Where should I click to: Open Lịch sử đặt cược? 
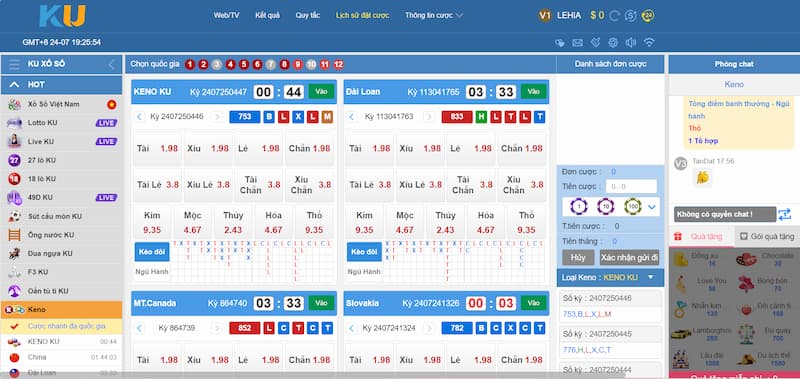tap(362, 15)
